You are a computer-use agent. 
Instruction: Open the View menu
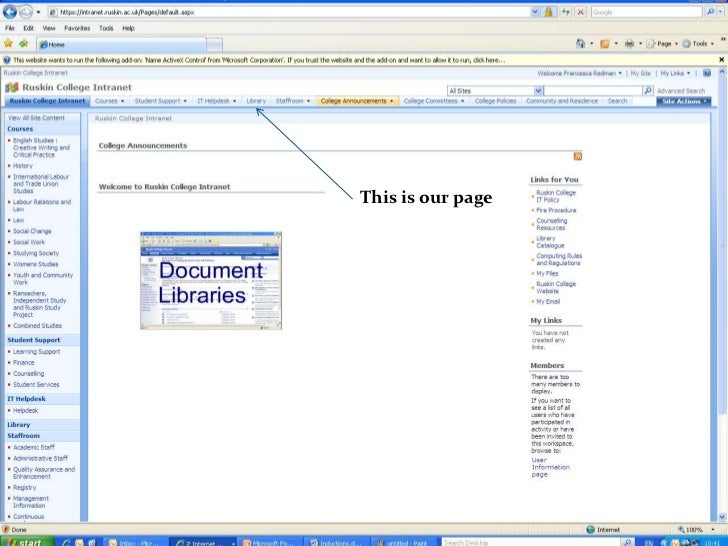49,28
